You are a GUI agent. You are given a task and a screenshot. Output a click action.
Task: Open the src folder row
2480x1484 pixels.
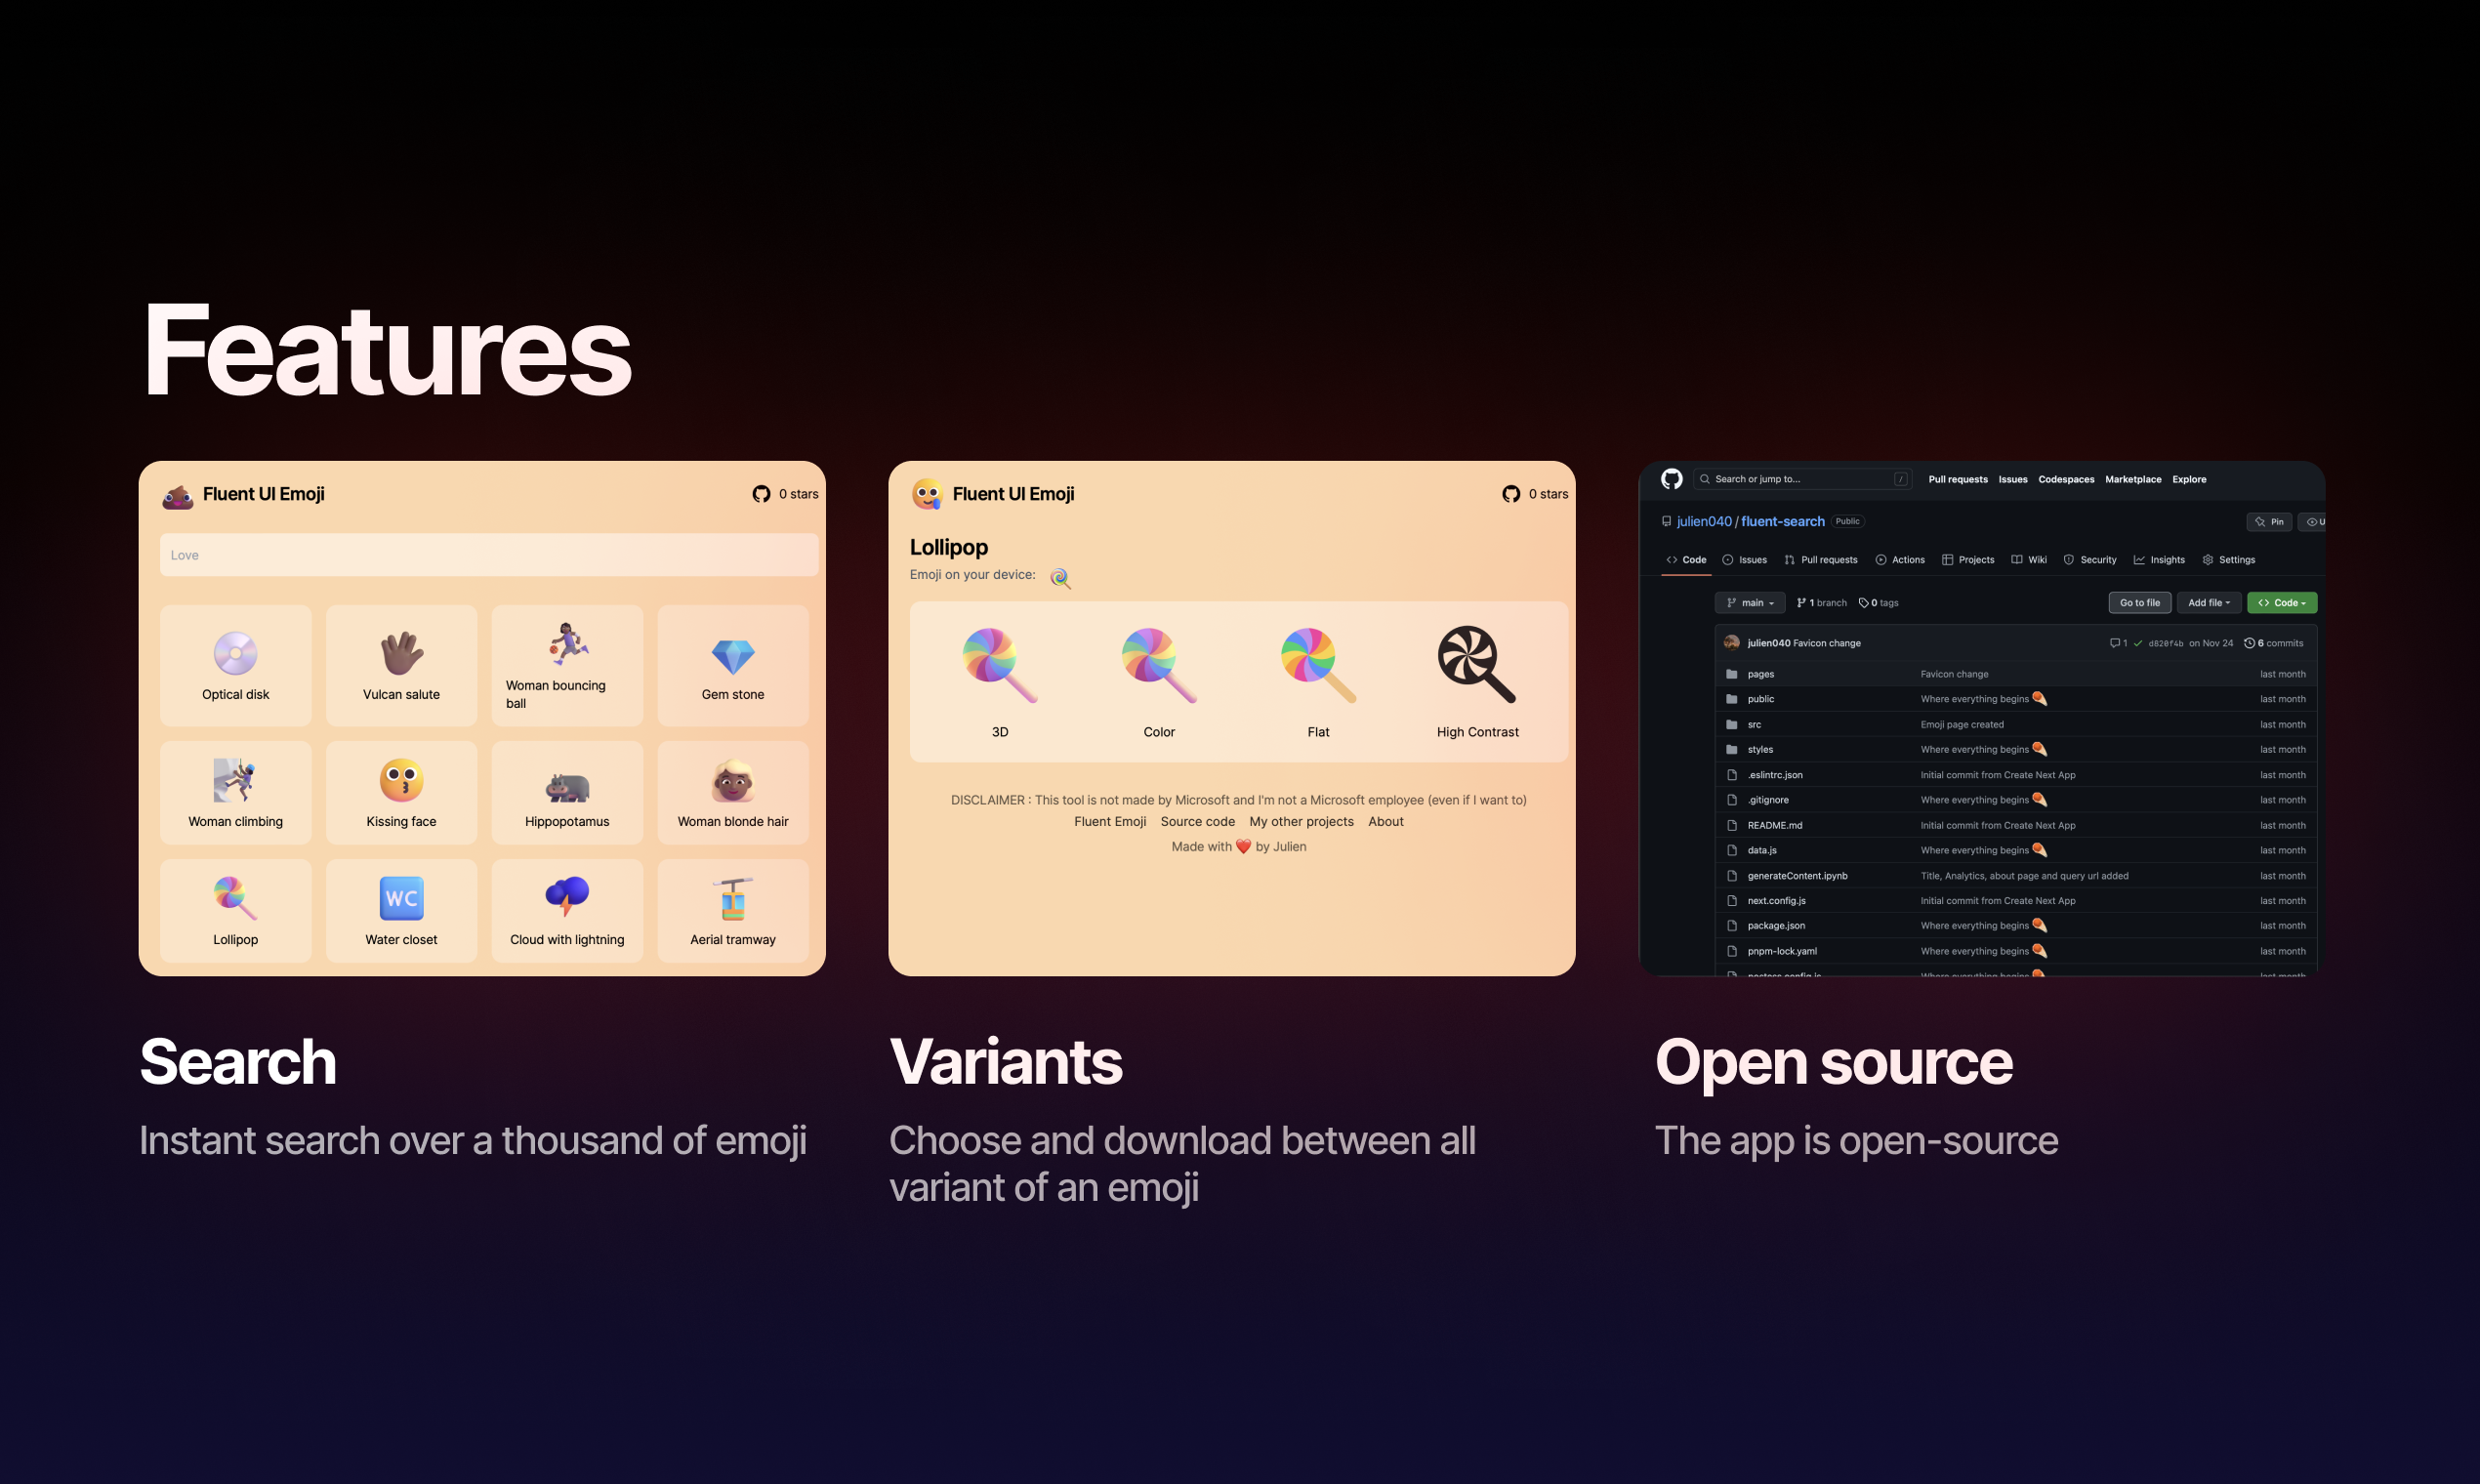click(2016, 724)
